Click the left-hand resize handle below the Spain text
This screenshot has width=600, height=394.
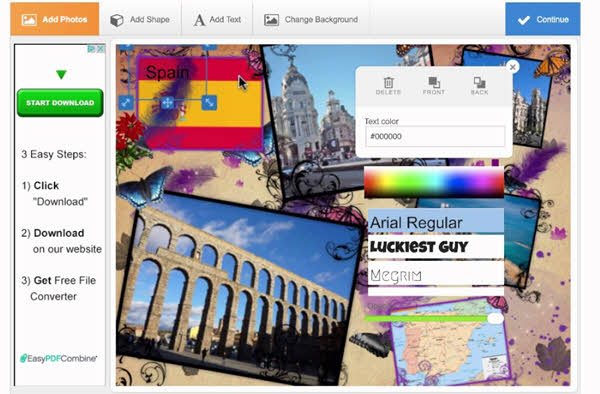pyautogui.click(x=126, y=103)
